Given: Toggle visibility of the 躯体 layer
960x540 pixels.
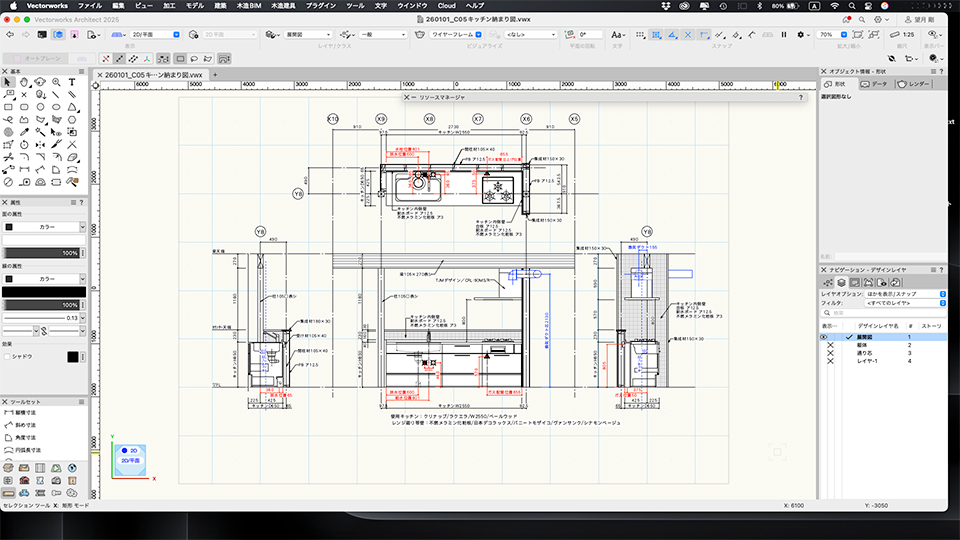Looking at the screenshot, I should pyautogui.click(x=830, y=345).
